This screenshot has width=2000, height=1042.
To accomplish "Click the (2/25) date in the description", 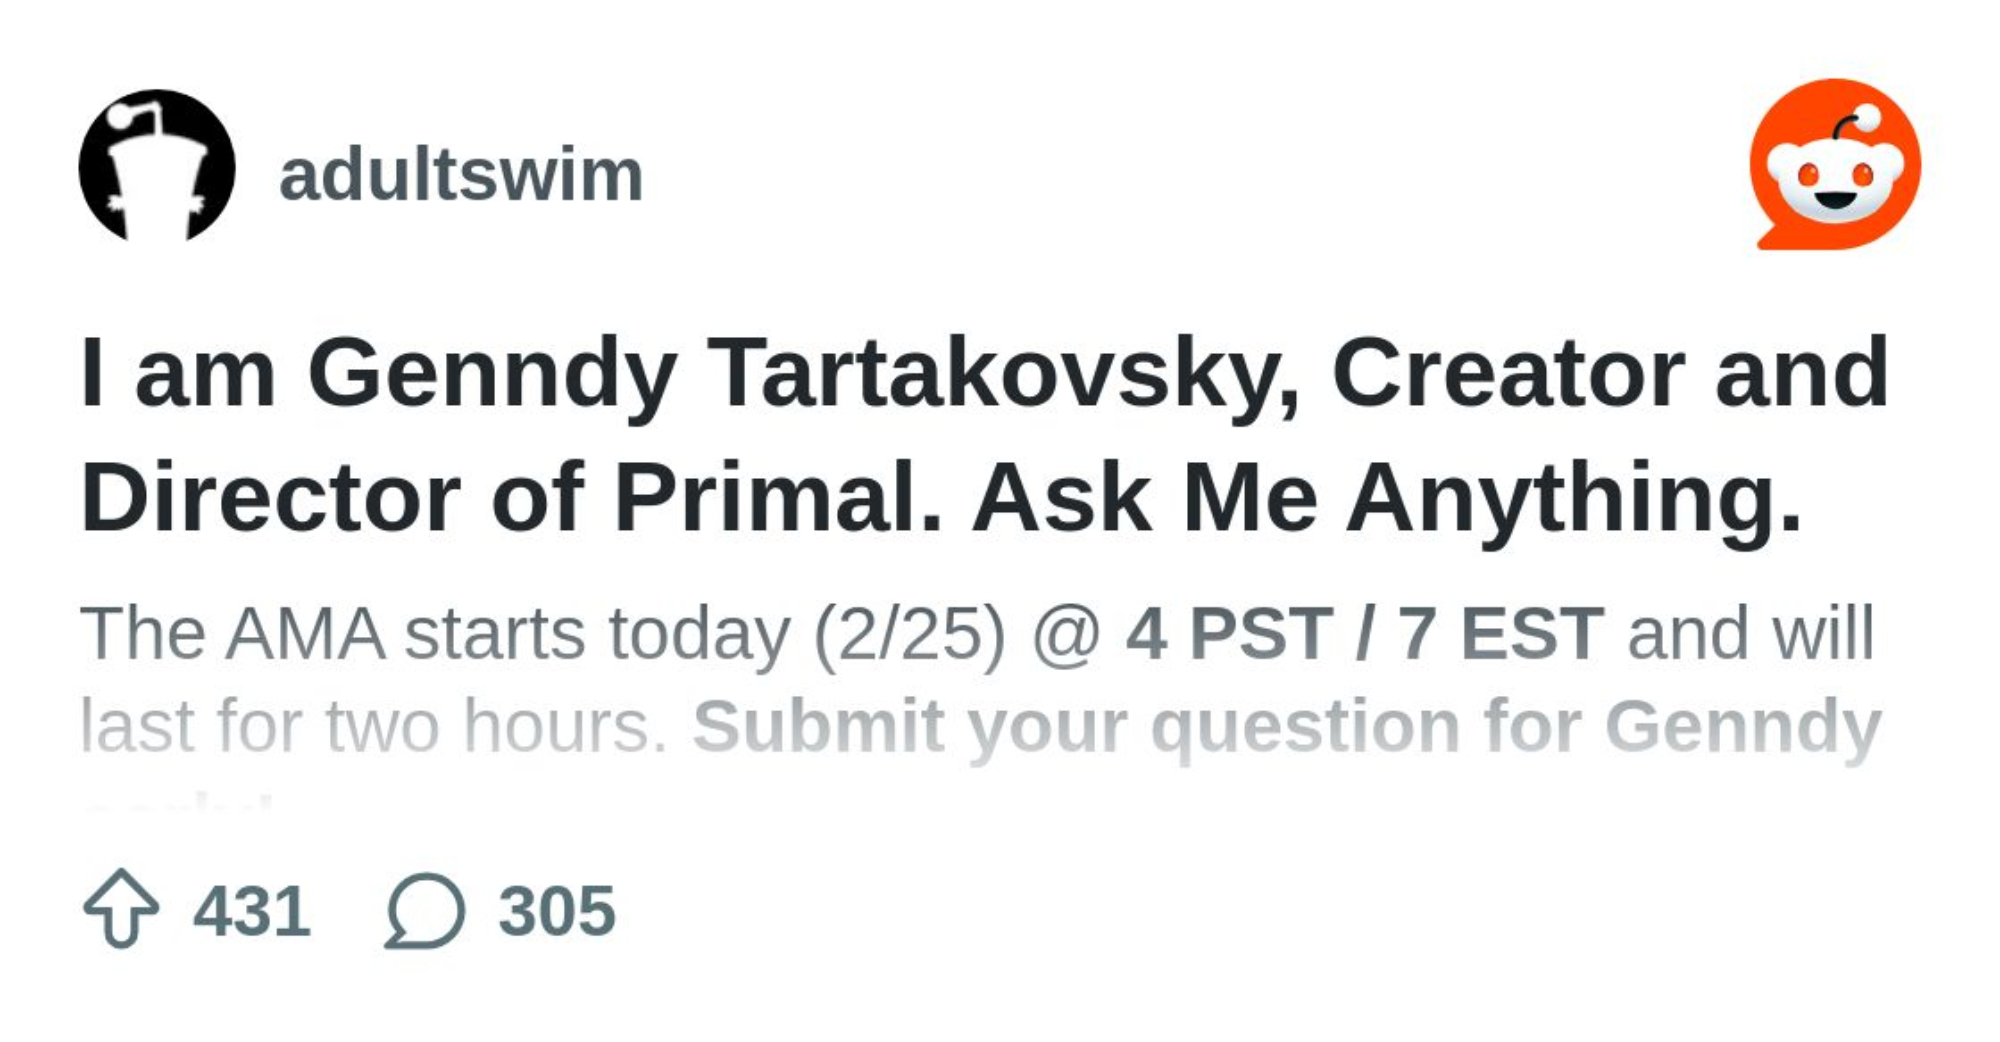I will [x=909, y=634].
